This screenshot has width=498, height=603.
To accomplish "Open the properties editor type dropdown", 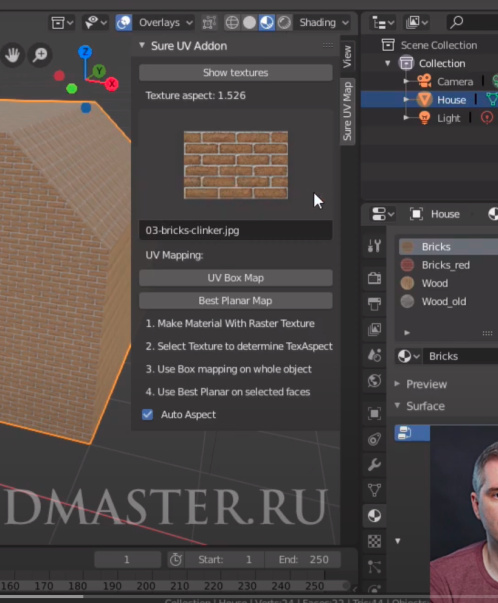I will pos(383,214).
